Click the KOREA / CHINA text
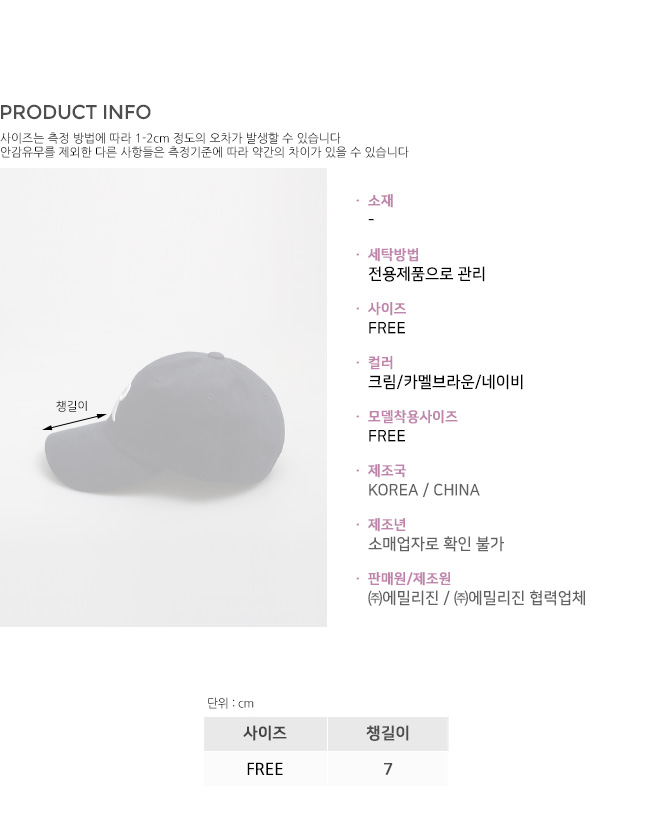 424,490
